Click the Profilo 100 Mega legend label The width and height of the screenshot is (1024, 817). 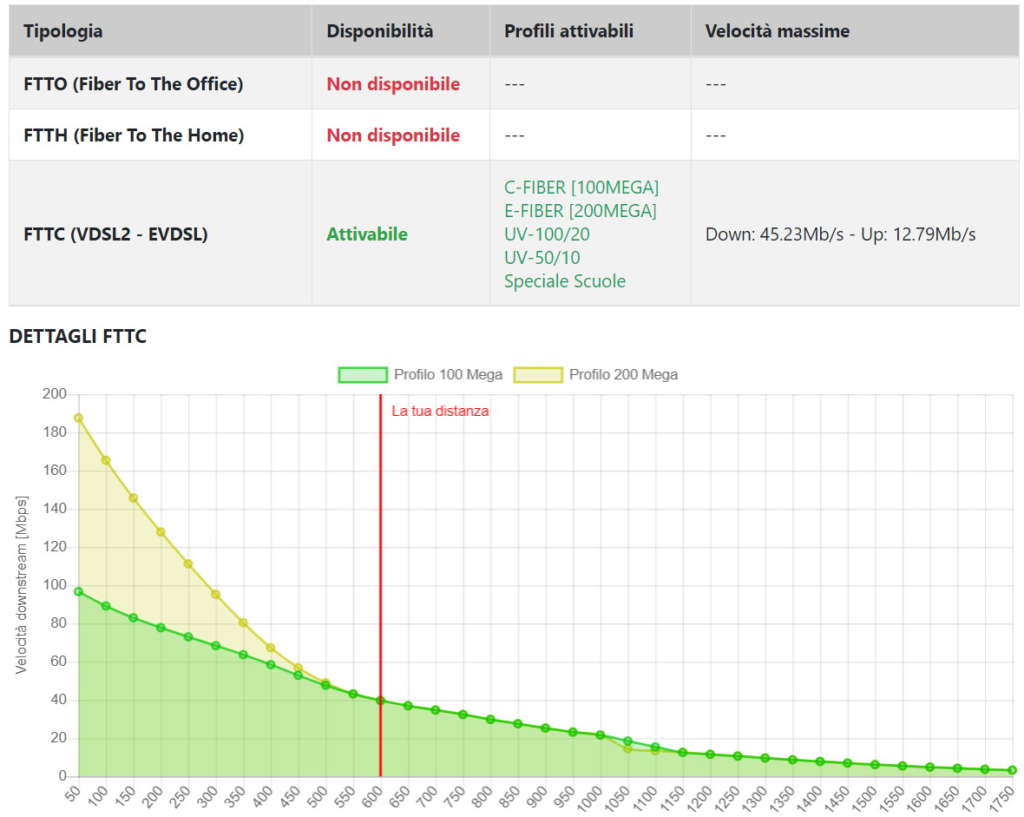click(448, 375)
